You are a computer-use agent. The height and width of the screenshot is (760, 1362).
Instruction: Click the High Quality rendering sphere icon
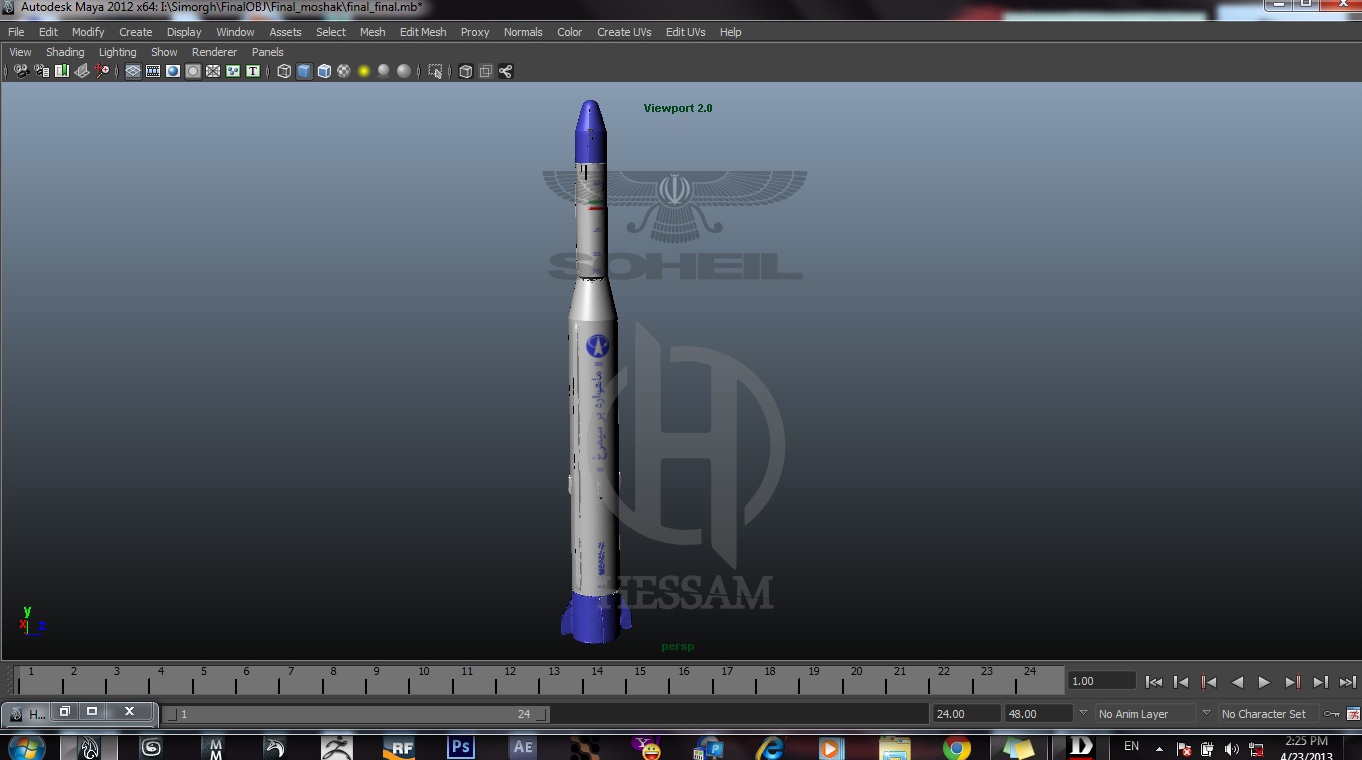click(x=404, y=71)
